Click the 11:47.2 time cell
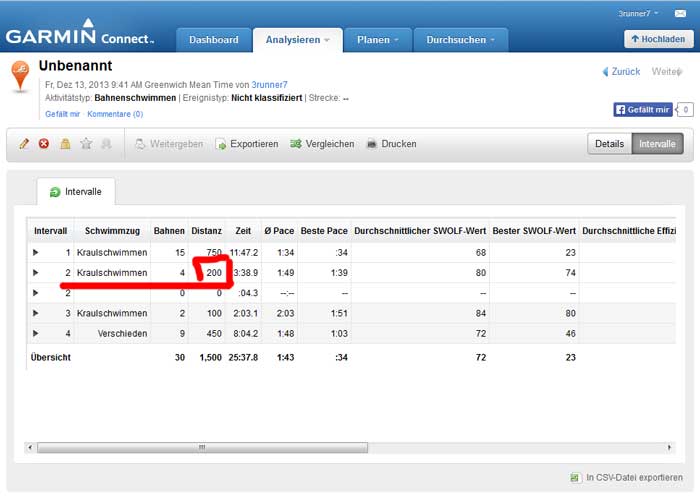 click(244, 253)
